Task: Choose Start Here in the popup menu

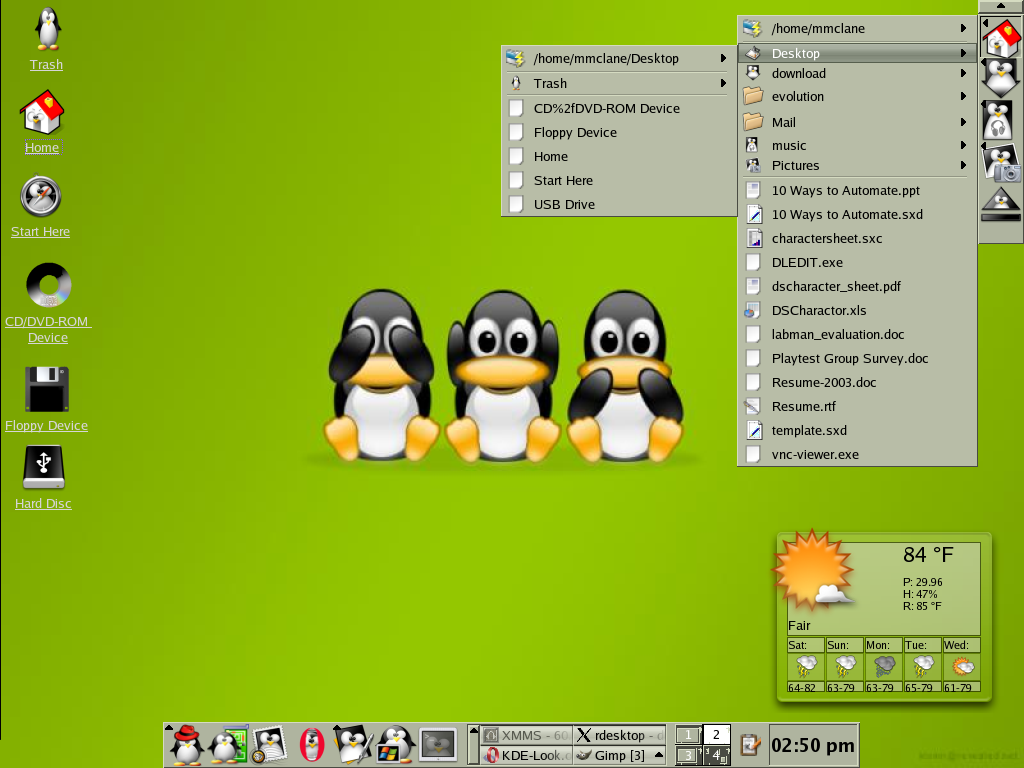Action: tap(618, 180)
